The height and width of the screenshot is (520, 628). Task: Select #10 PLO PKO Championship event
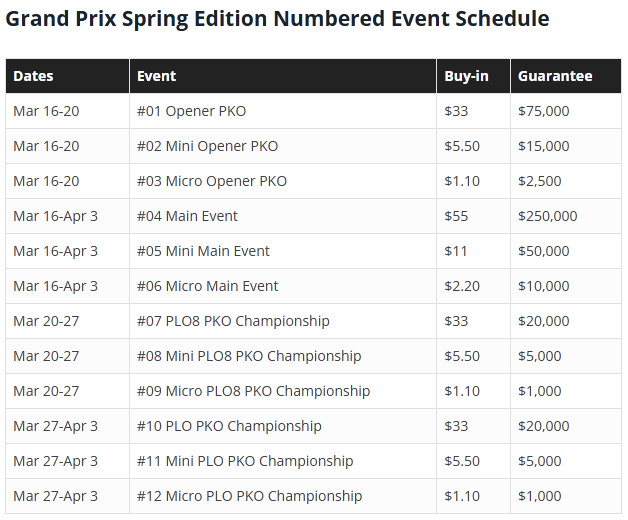229,426
